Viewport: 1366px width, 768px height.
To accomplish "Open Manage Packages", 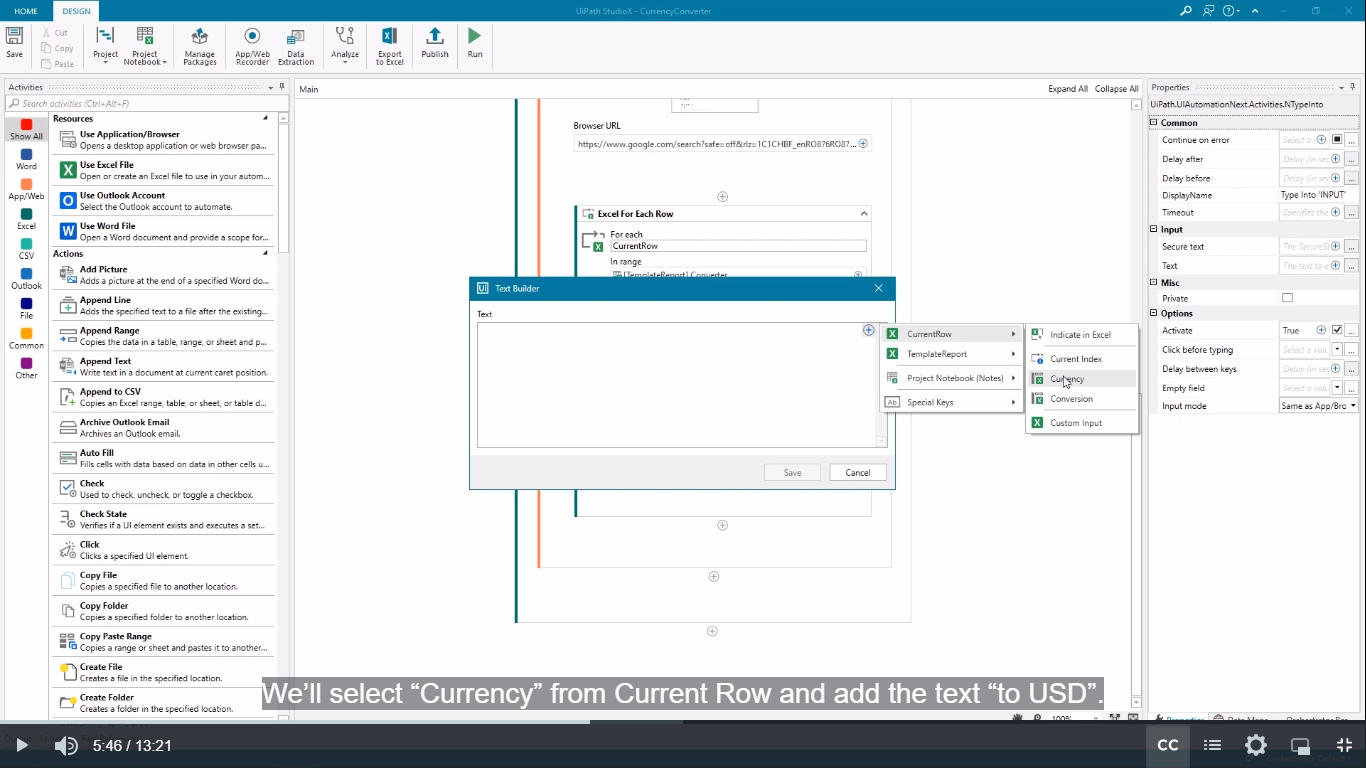I will [x=200, y=46].
